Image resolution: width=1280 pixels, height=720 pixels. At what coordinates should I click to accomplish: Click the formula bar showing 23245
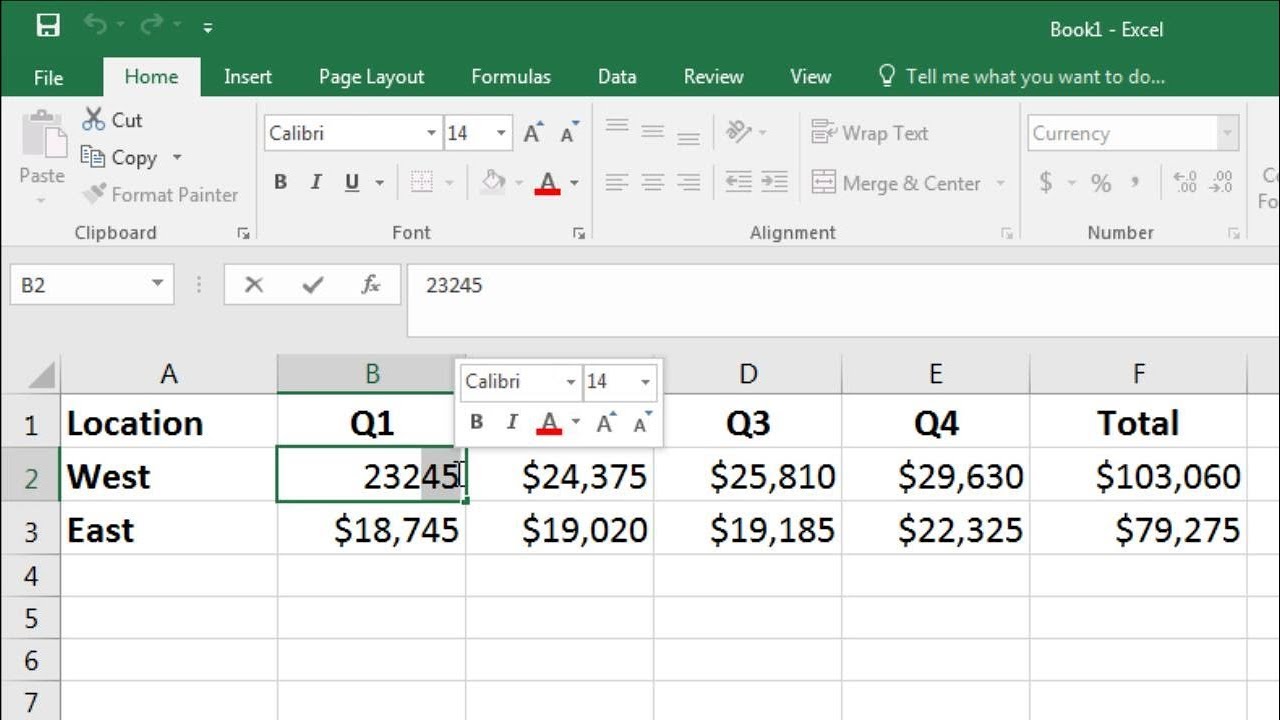coord(843,300)
